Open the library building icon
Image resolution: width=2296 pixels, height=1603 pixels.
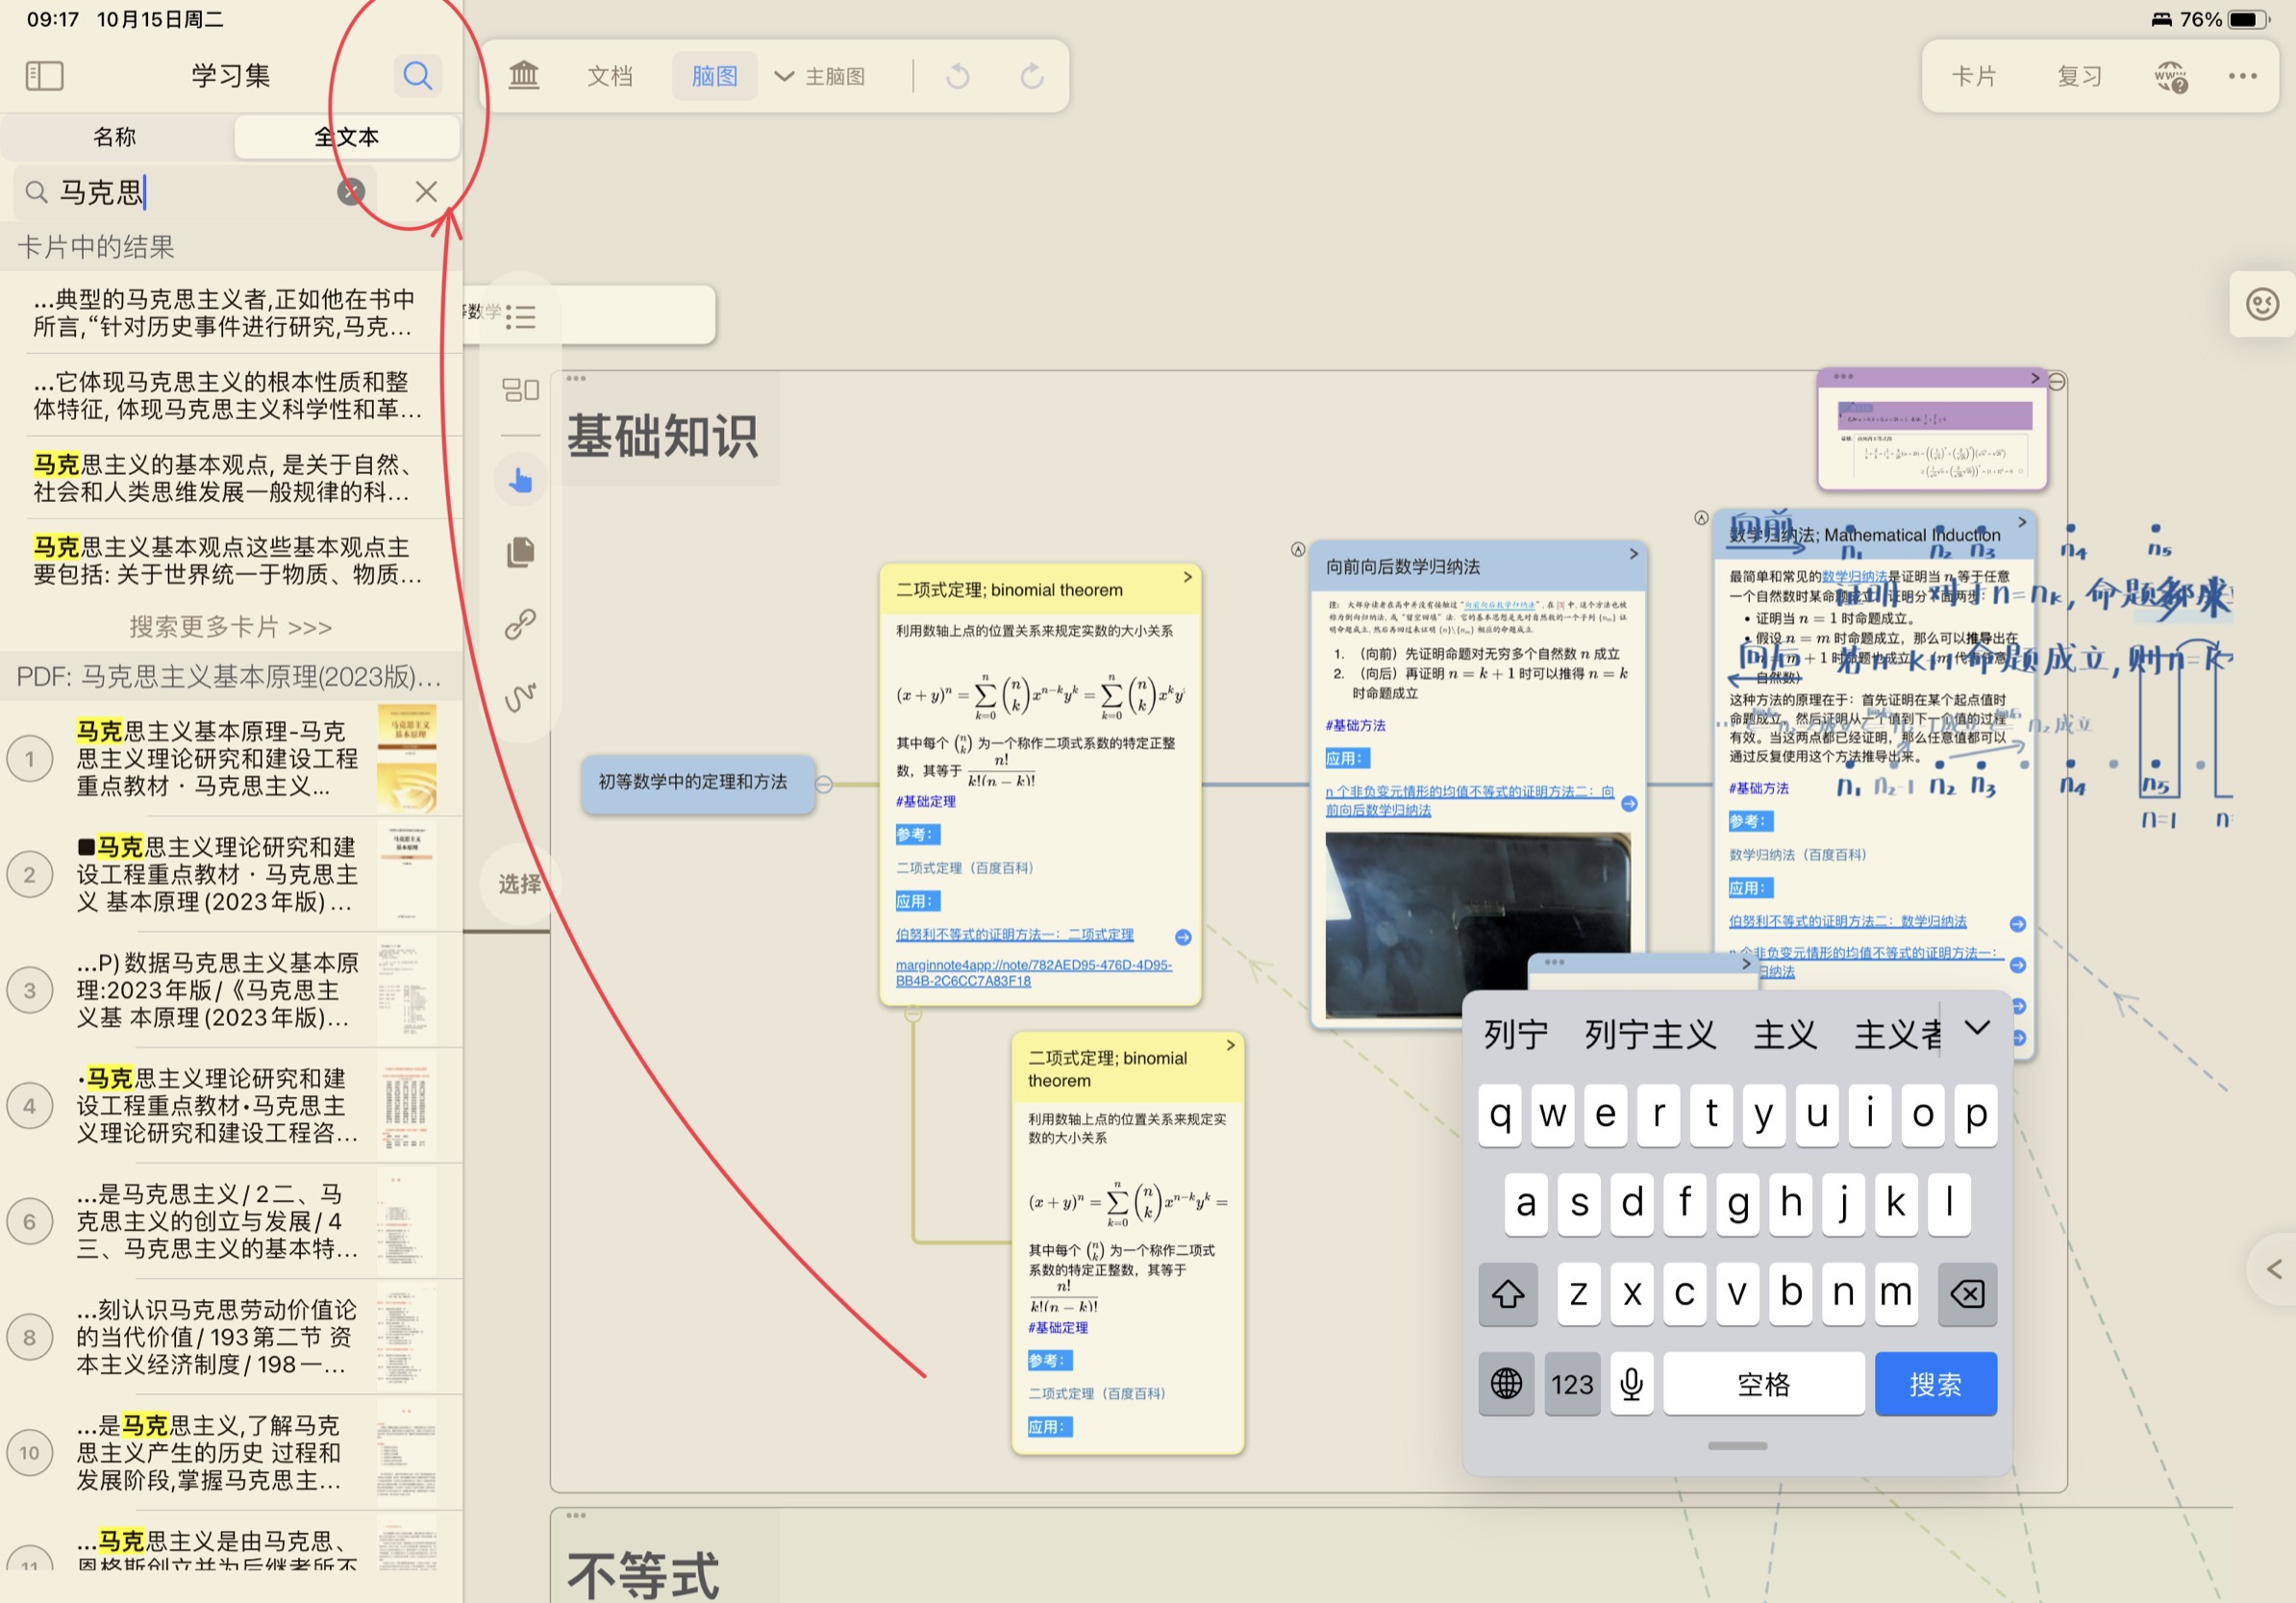523,75
